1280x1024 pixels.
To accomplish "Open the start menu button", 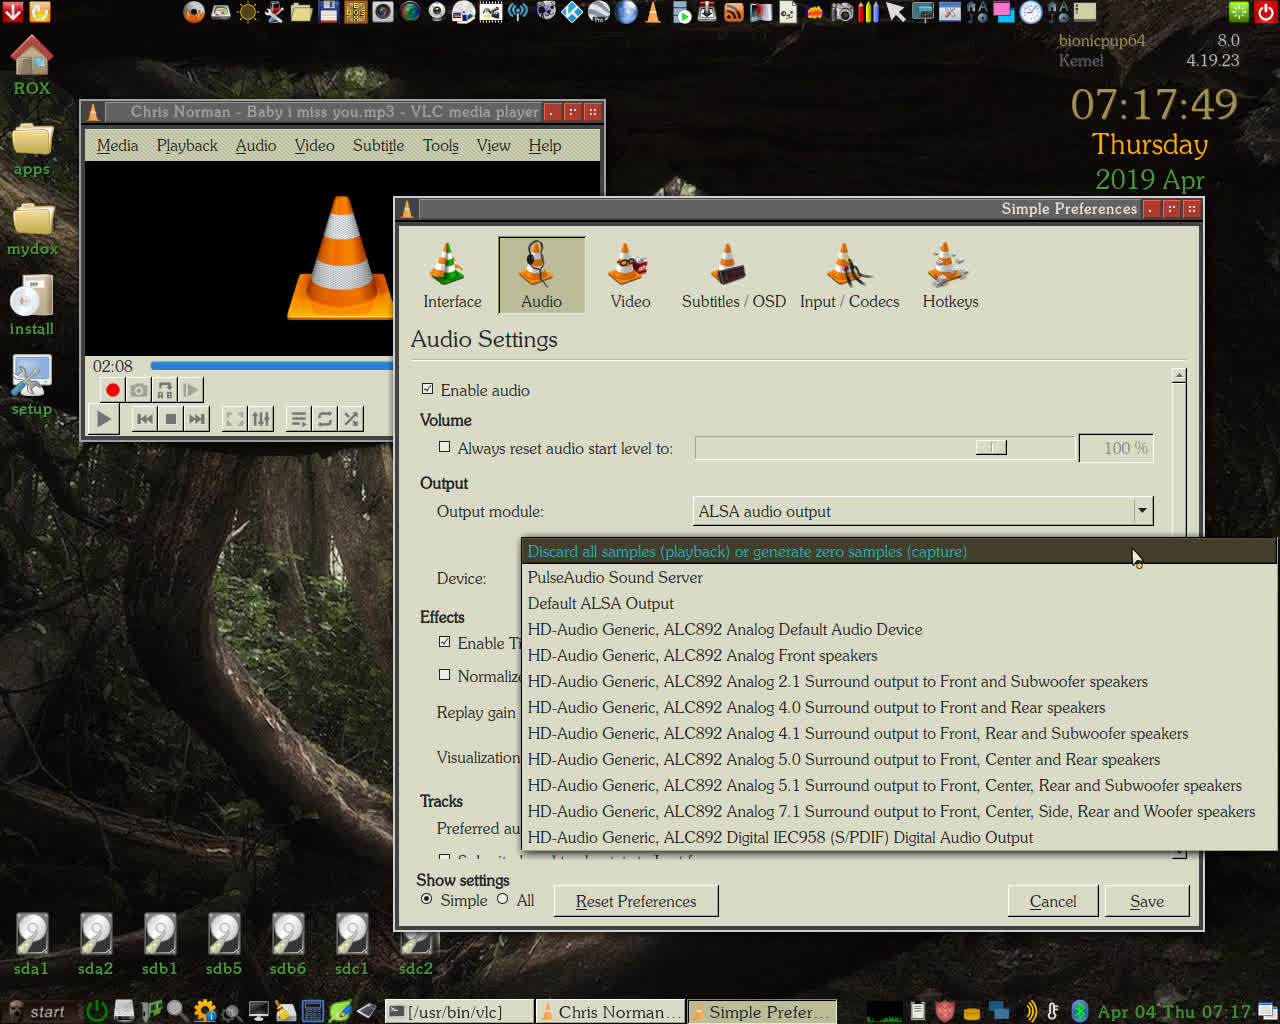I will tap(36, 1011).
